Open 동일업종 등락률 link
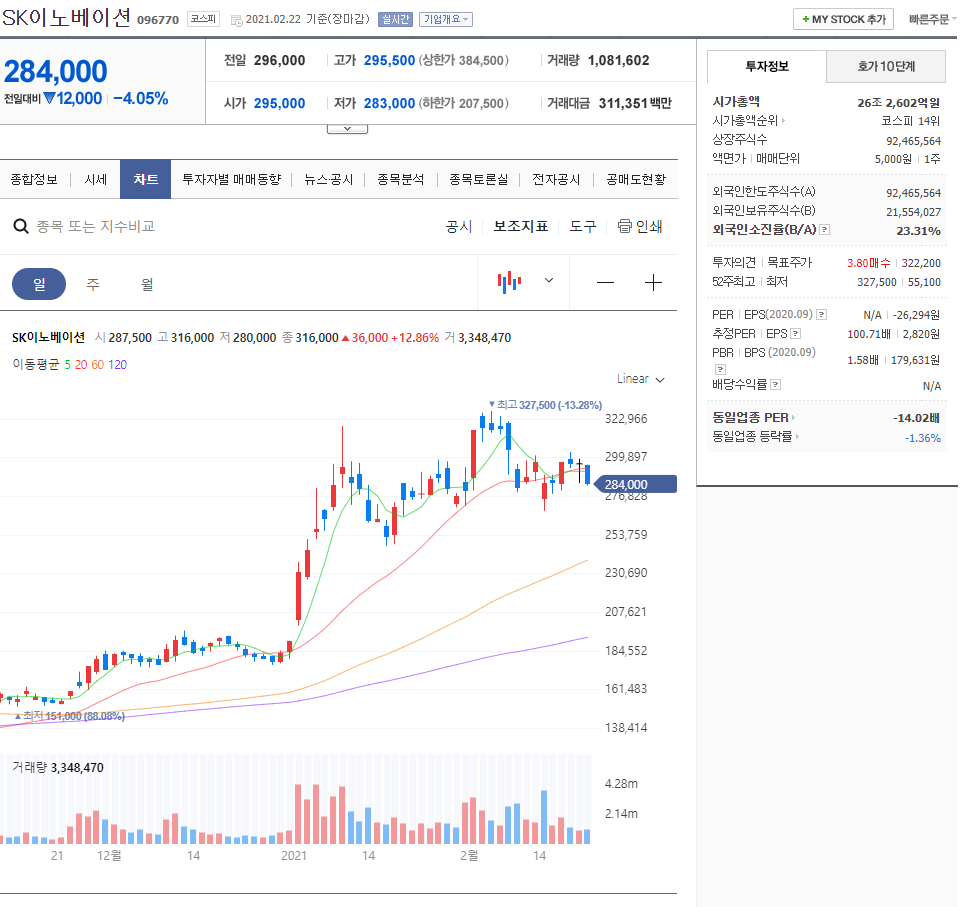The width and height of the screenshot is (970, 907). [x=752, y=436]
